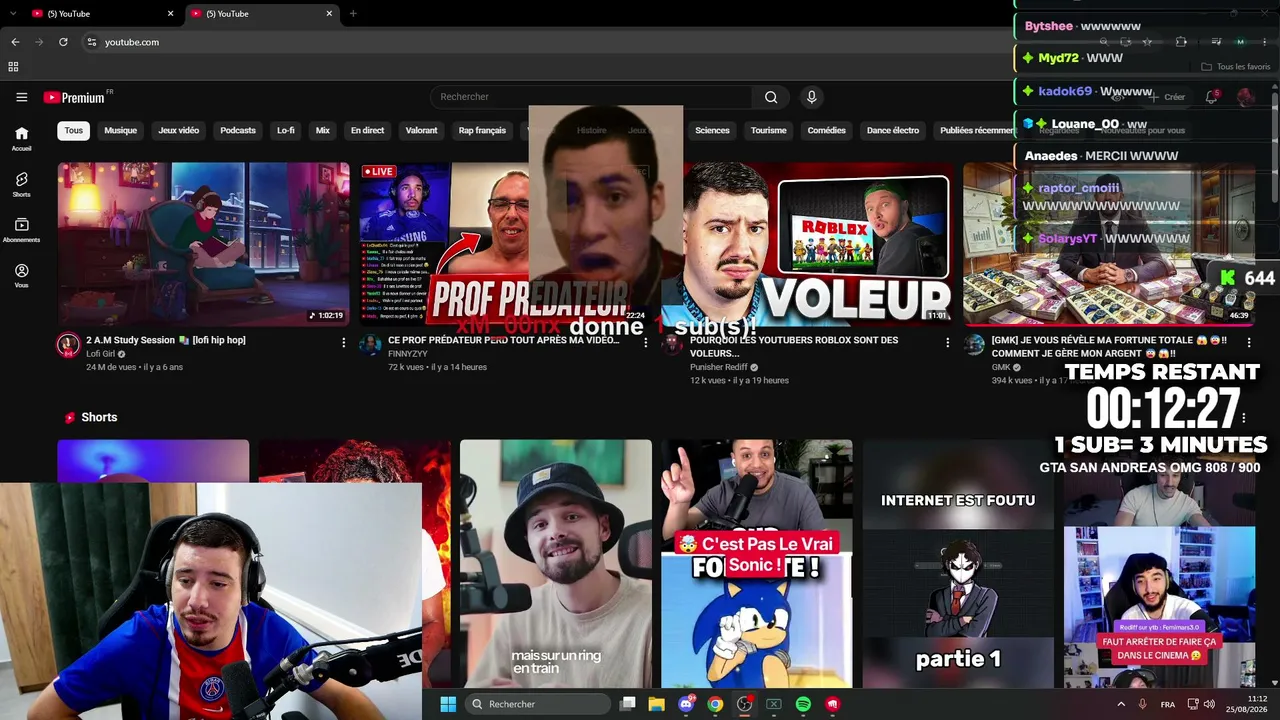Image resolution: width=1280 pixels, height=720 pixels.
Task: Open options for 2 A.M Study Session video
Action: [x=344, y=342]
